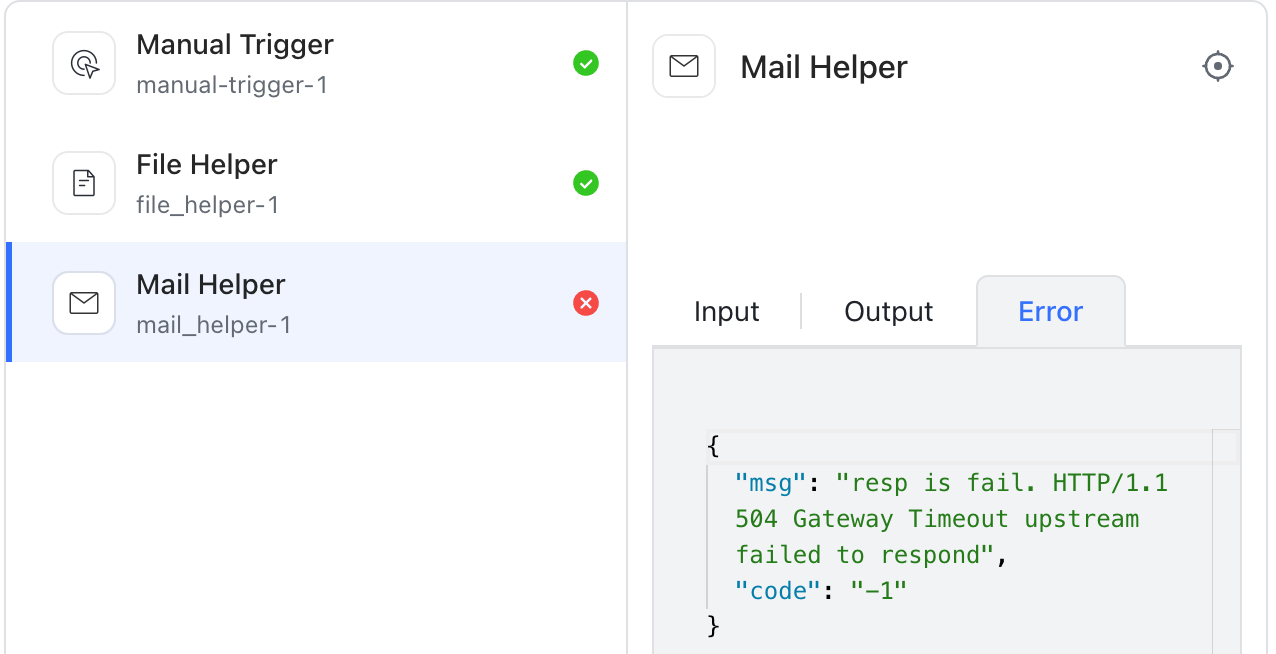Click the focus-node crosshair icon
Image resolution: width=1276 pixels, height=654 pixels.
pos(1218,66)
